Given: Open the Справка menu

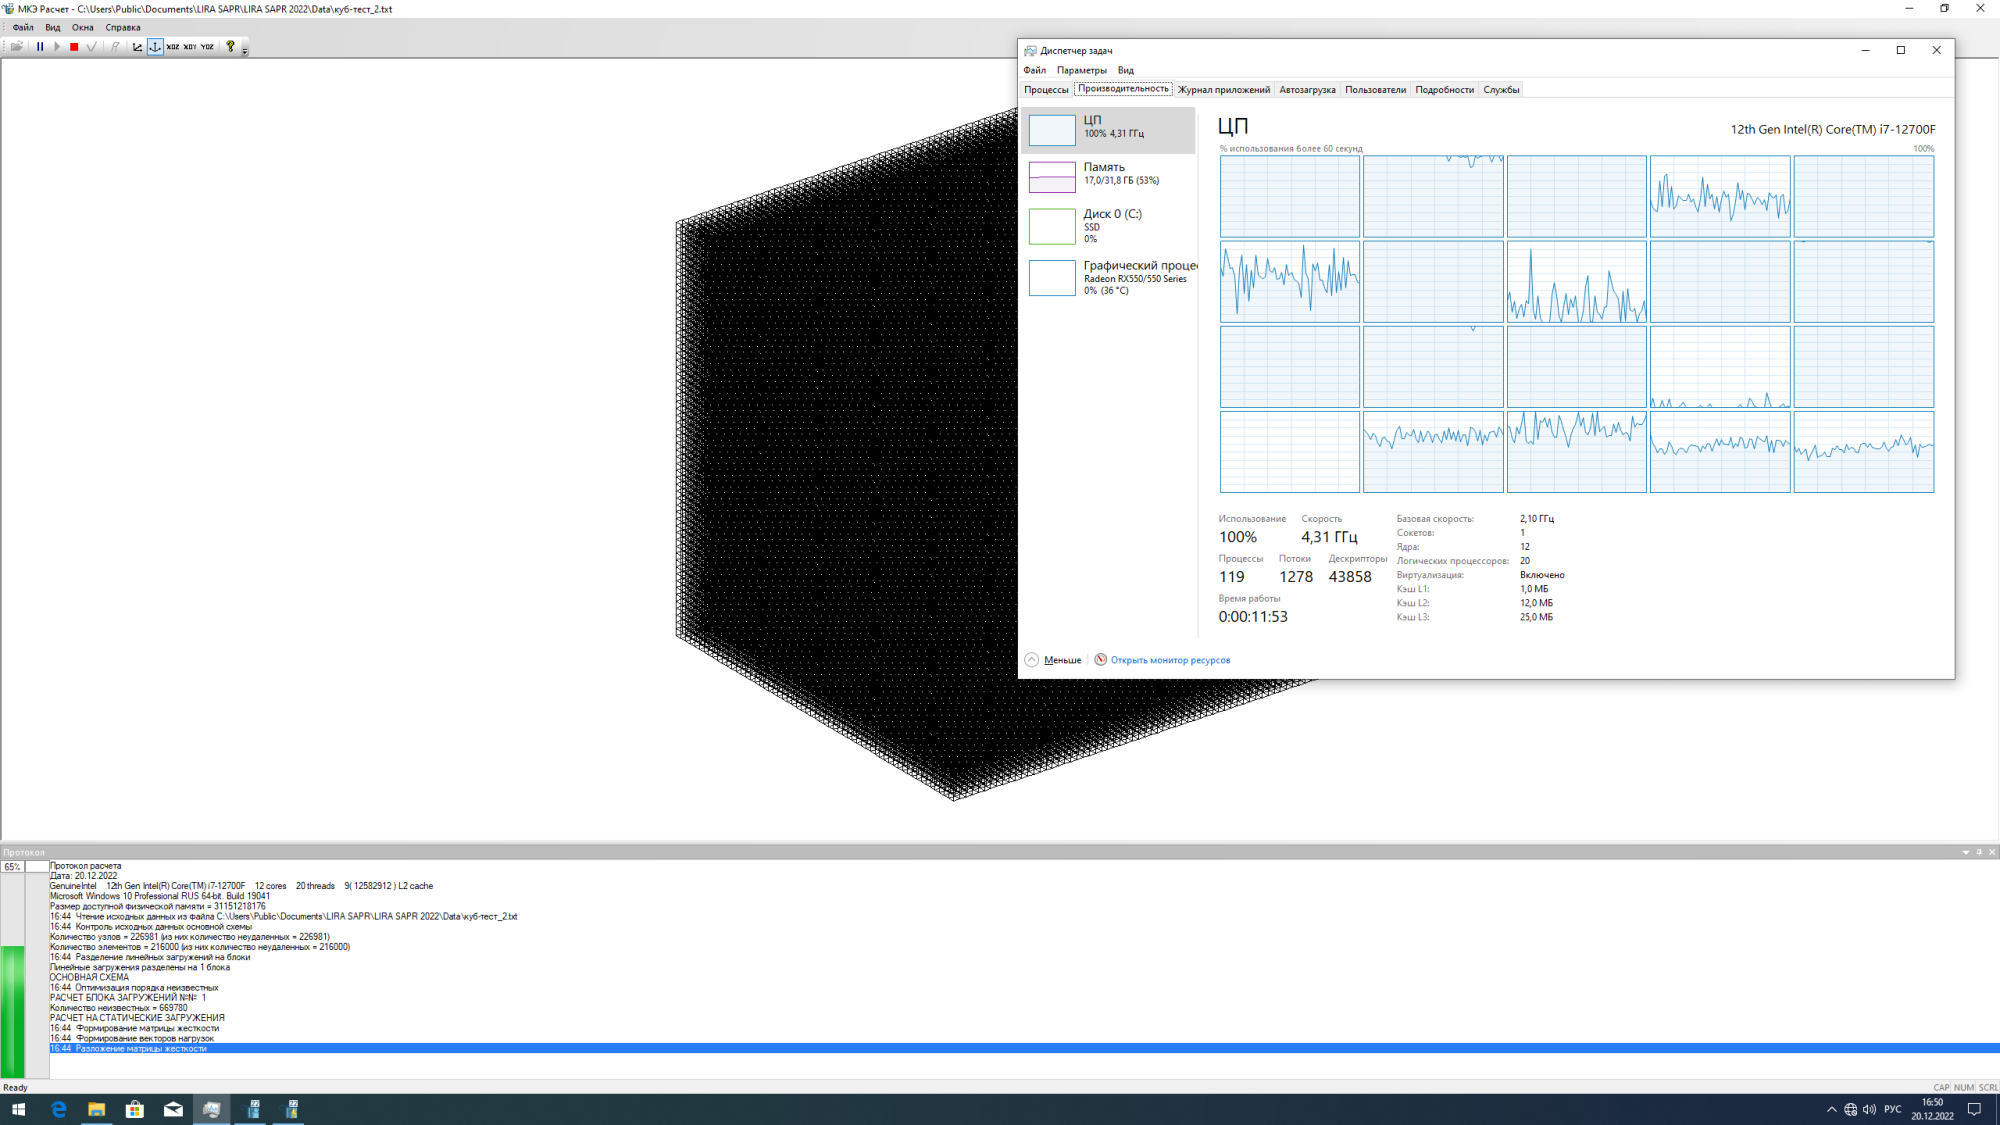Looking at the screenshot, I should pyautogui.click(x=123, y=28).
